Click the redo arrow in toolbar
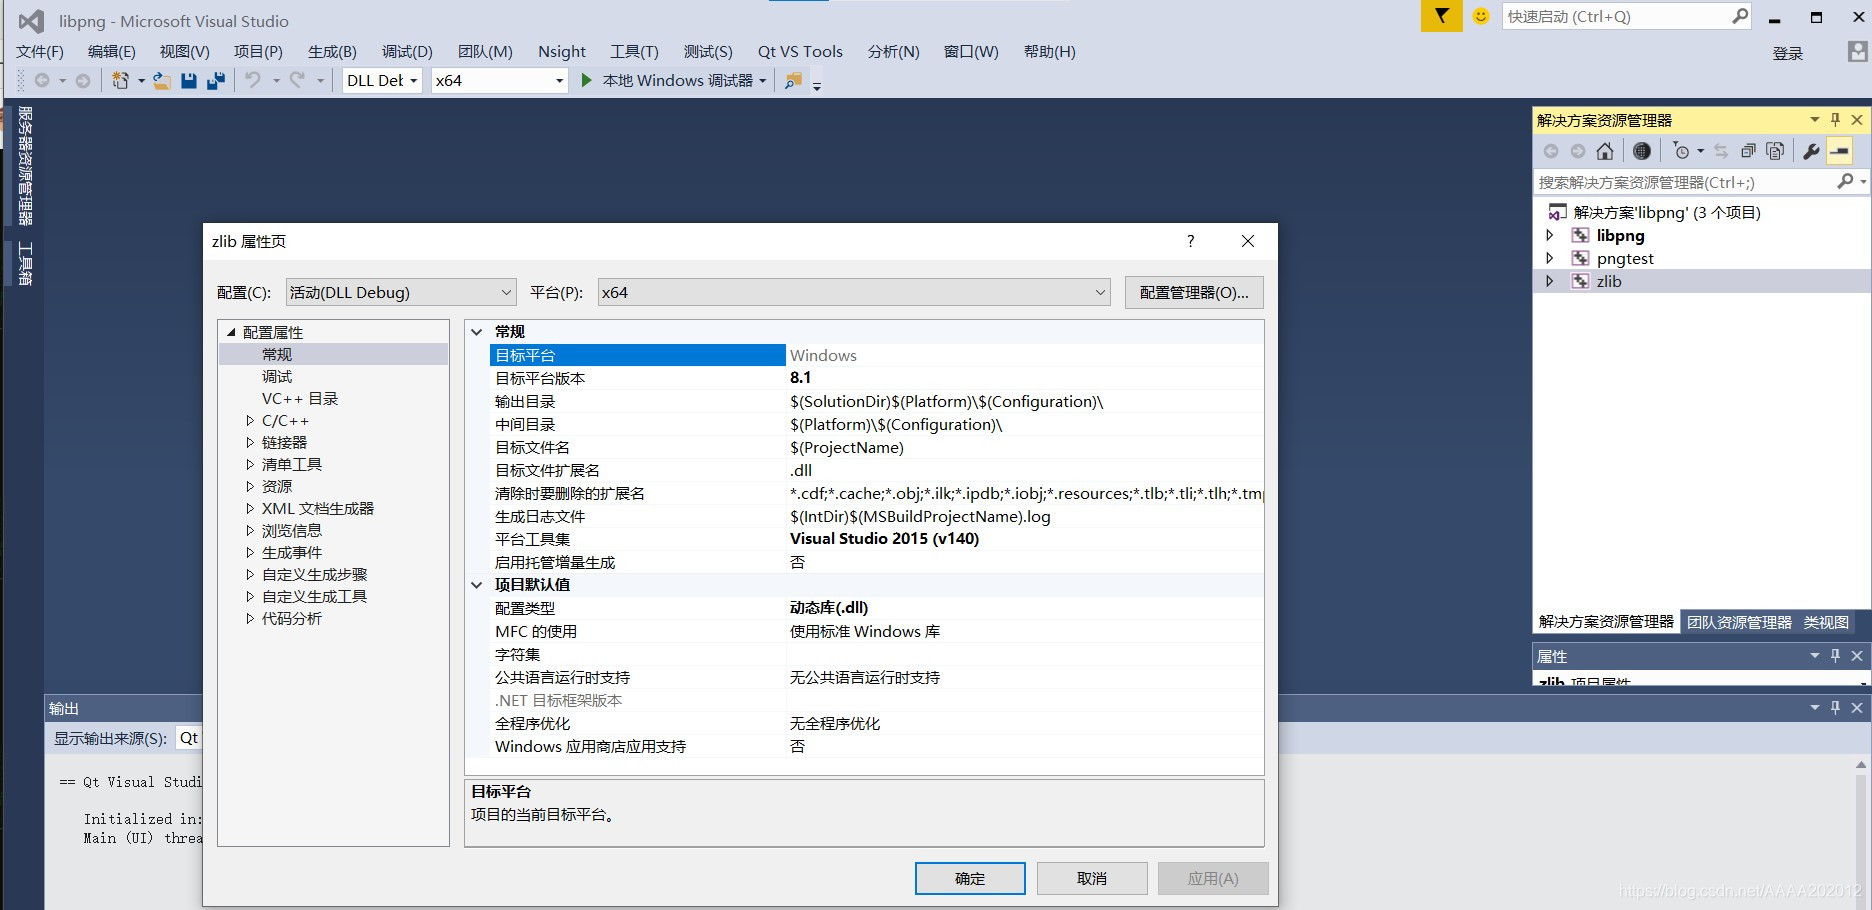The width and height of the screenshot is (1872, 910). coord(297,81)
